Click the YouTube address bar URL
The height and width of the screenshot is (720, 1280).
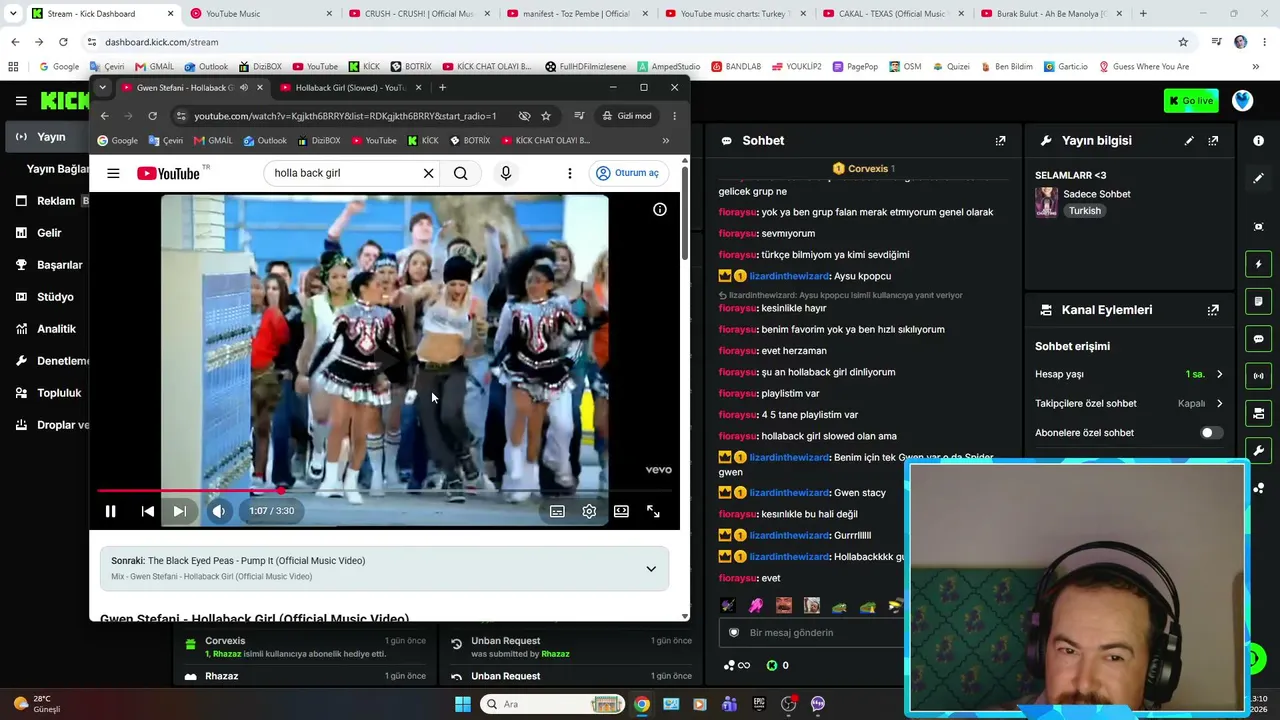coord(345,116)
